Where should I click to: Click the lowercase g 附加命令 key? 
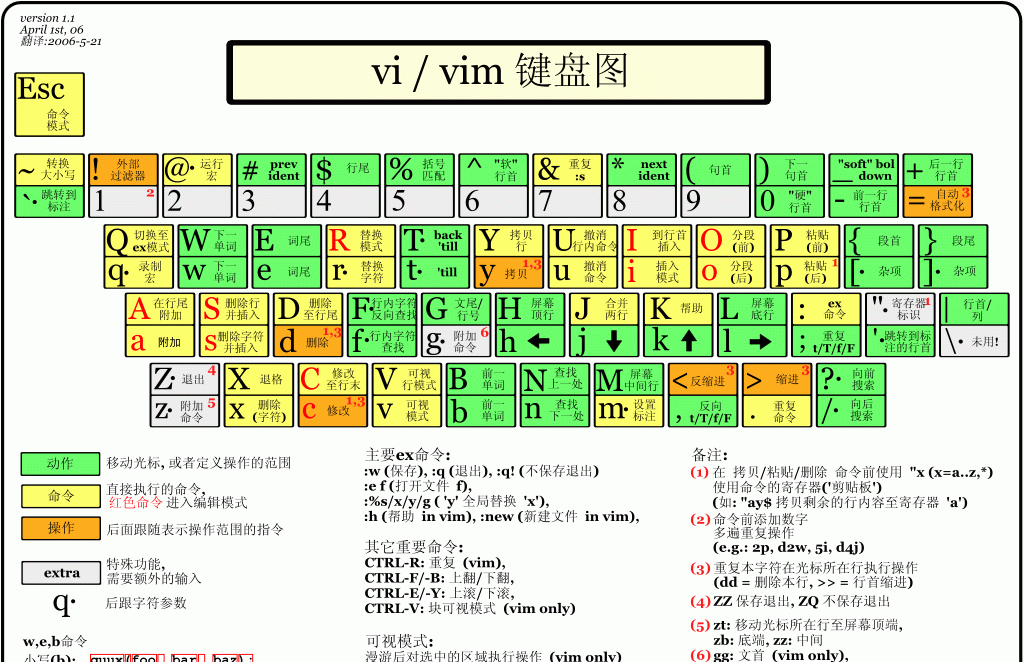coord(456,341)
